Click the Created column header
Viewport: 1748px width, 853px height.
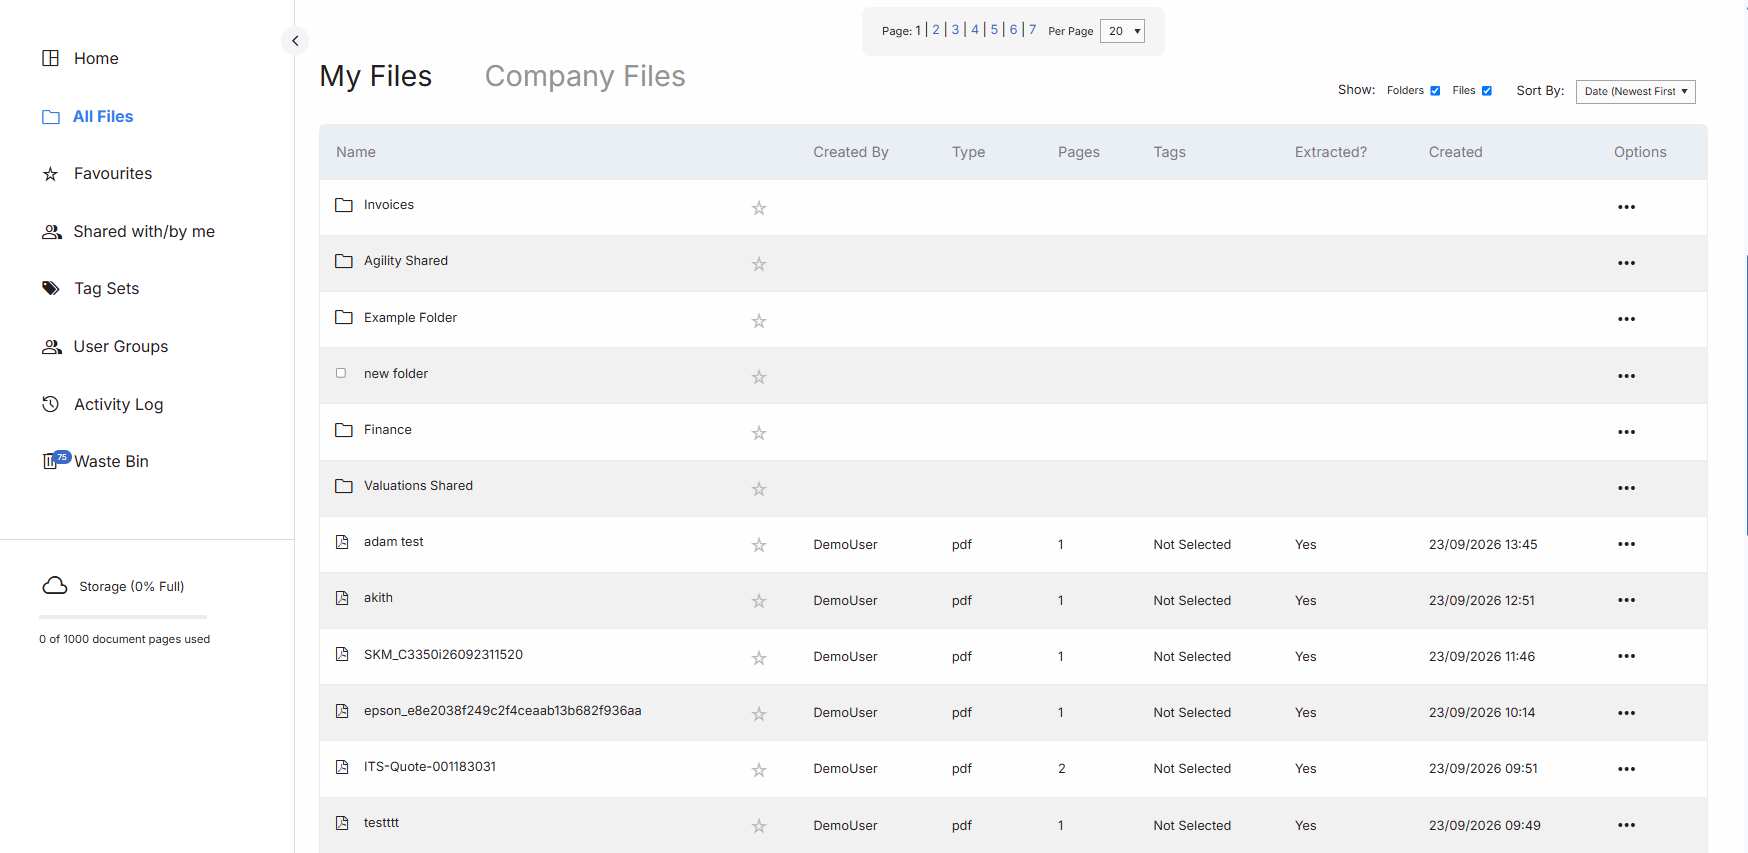[1455, 152]
